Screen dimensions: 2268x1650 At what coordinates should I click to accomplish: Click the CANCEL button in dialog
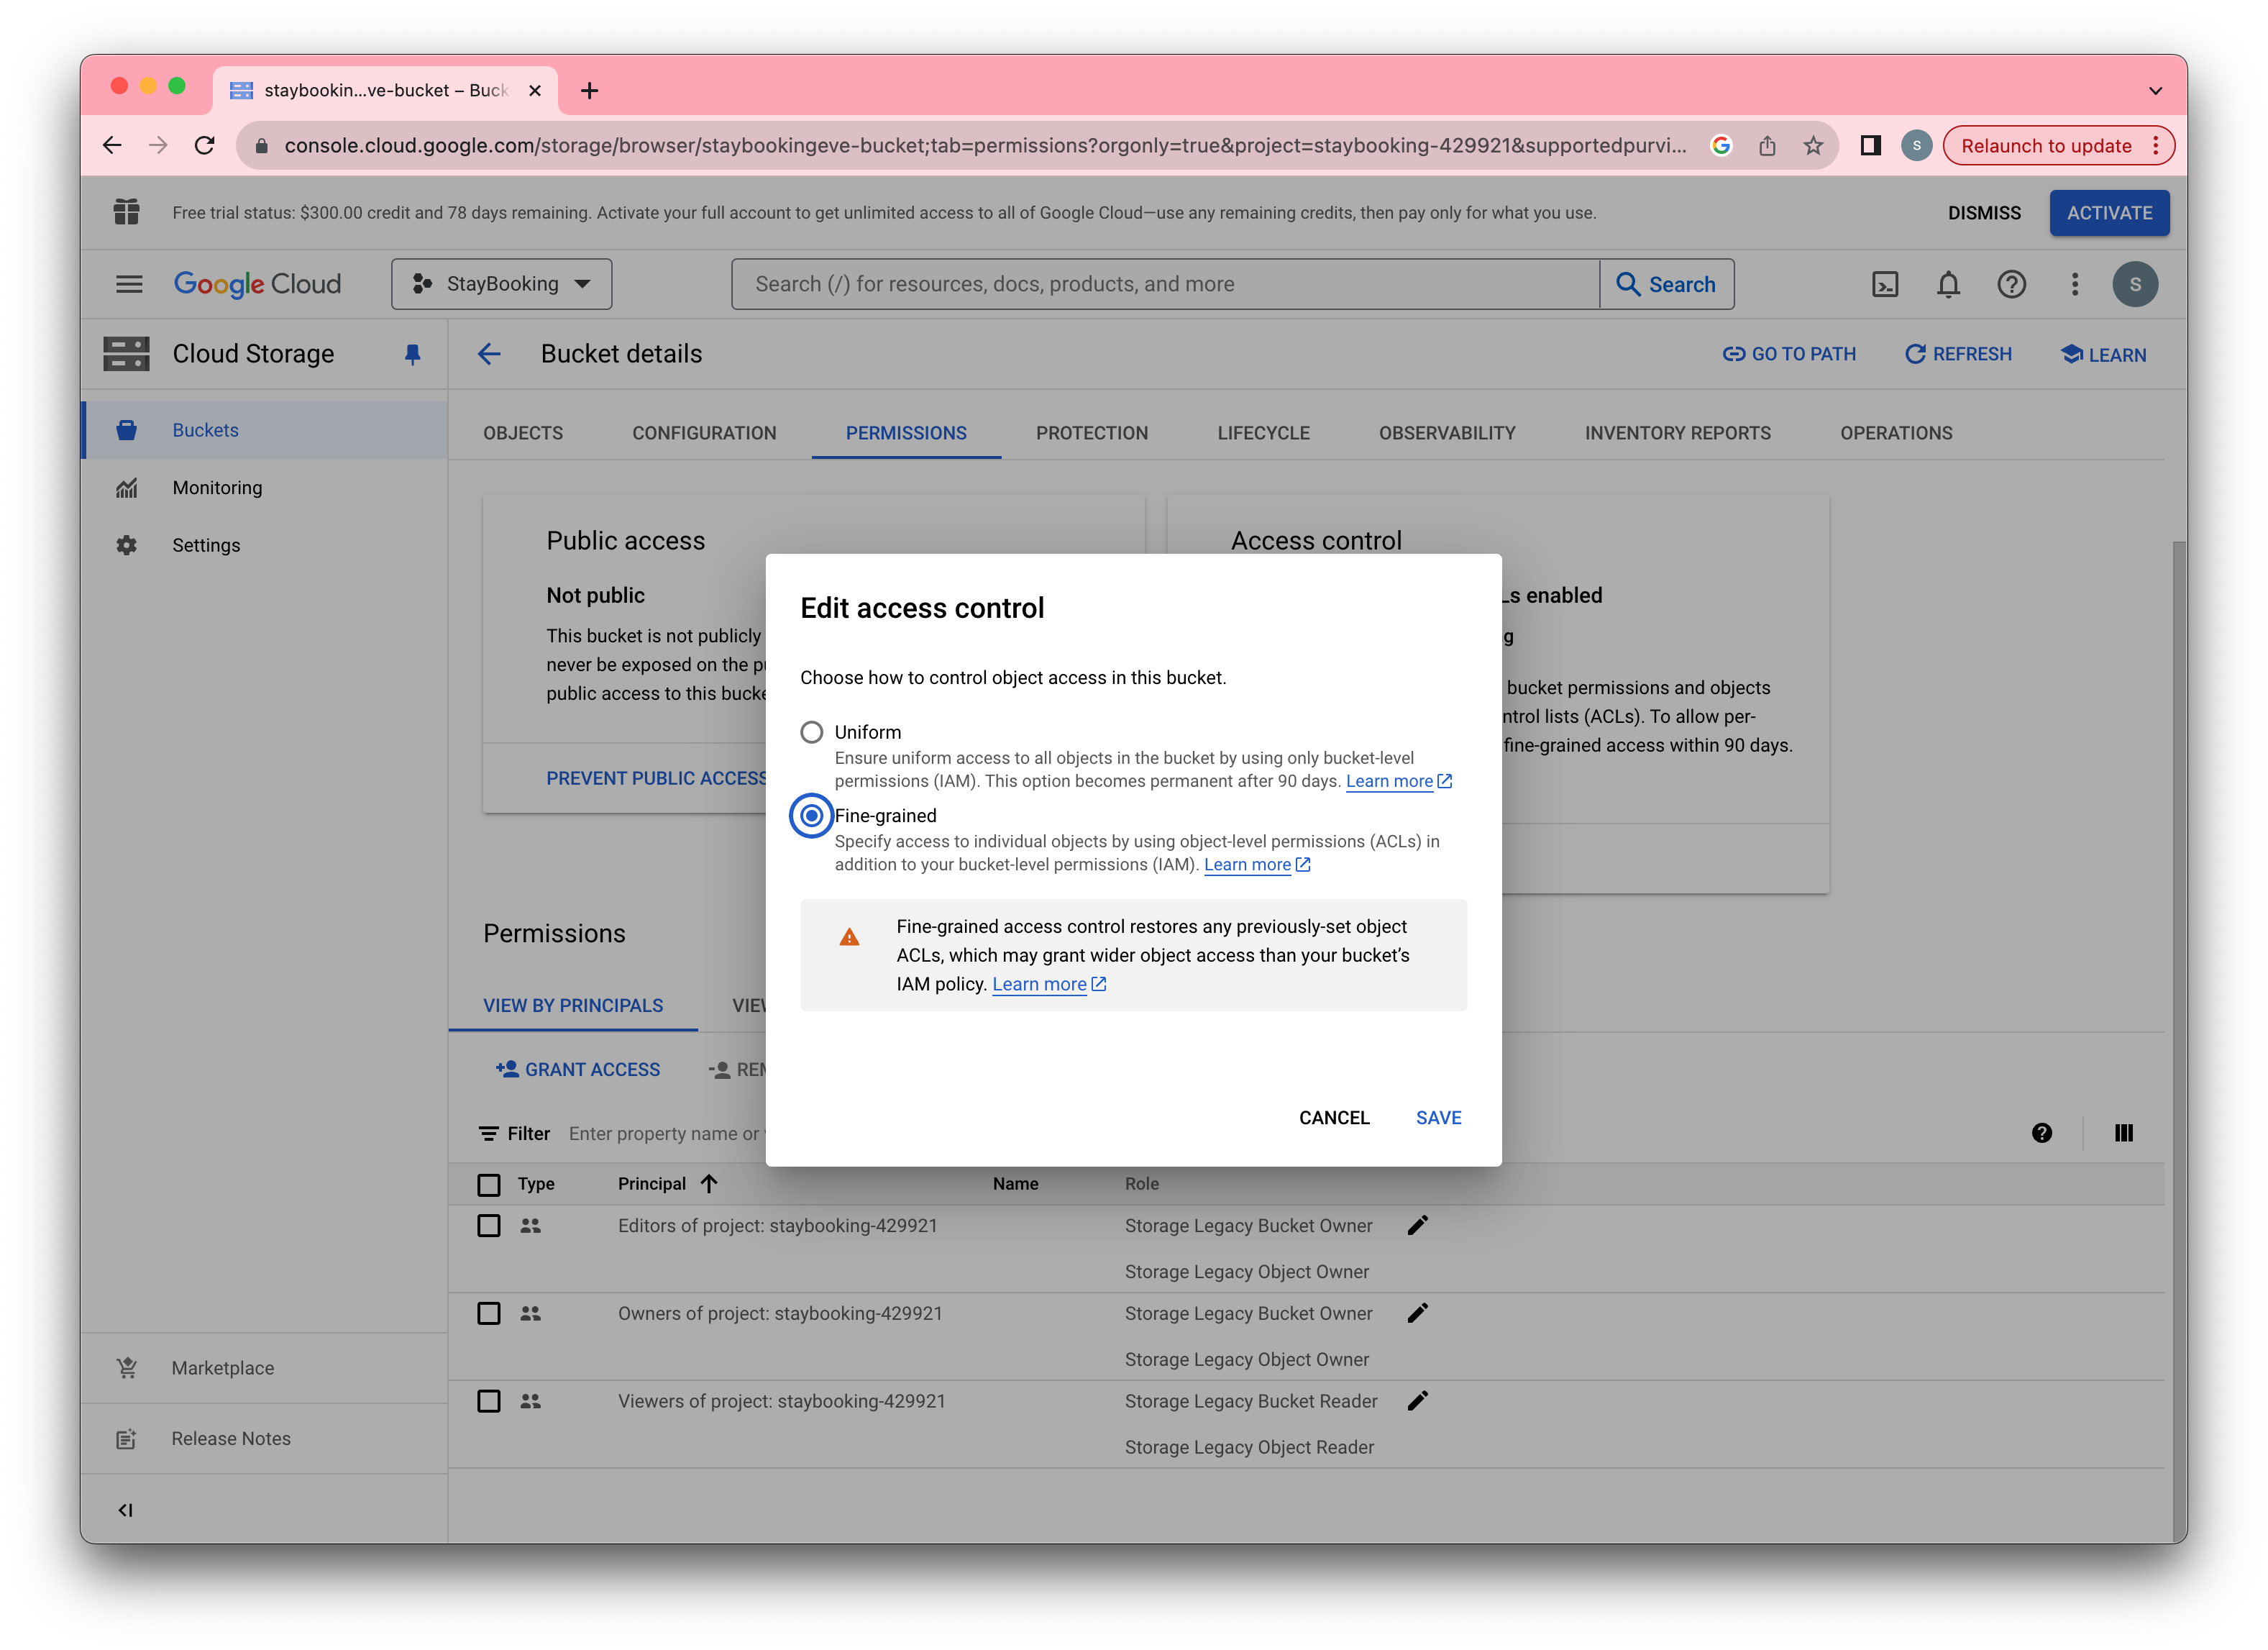[x=1333, y=1116]
